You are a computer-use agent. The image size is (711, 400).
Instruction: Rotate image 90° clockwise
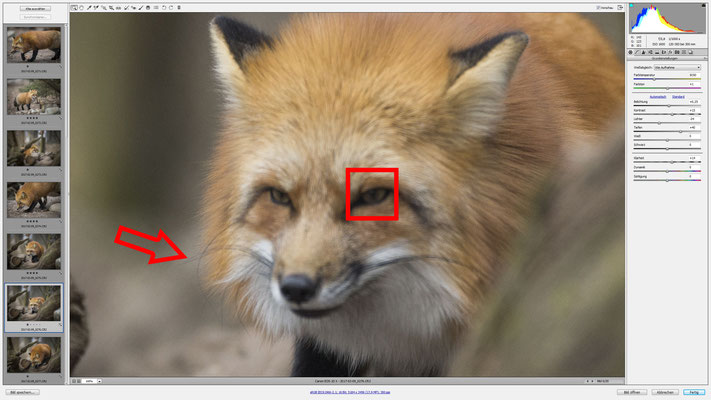(171, 7)
